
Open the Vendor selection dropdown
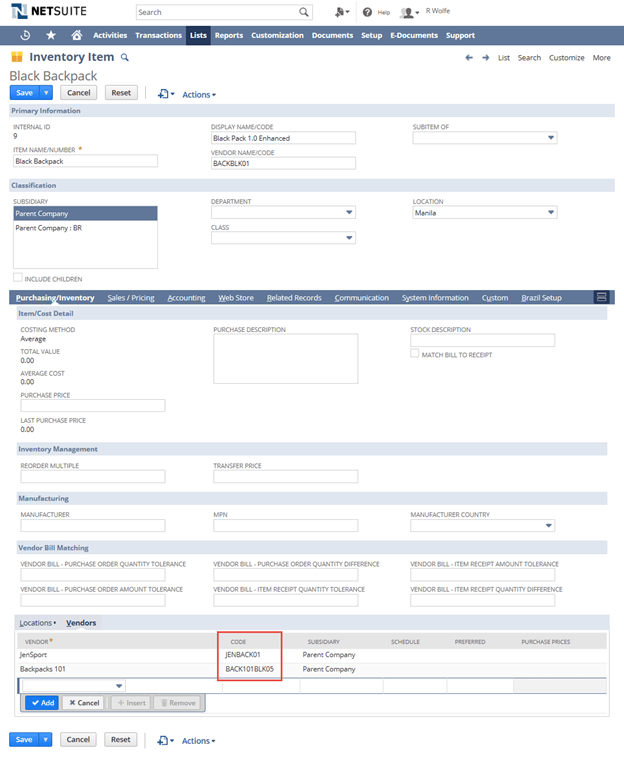[x=119, y=686]
